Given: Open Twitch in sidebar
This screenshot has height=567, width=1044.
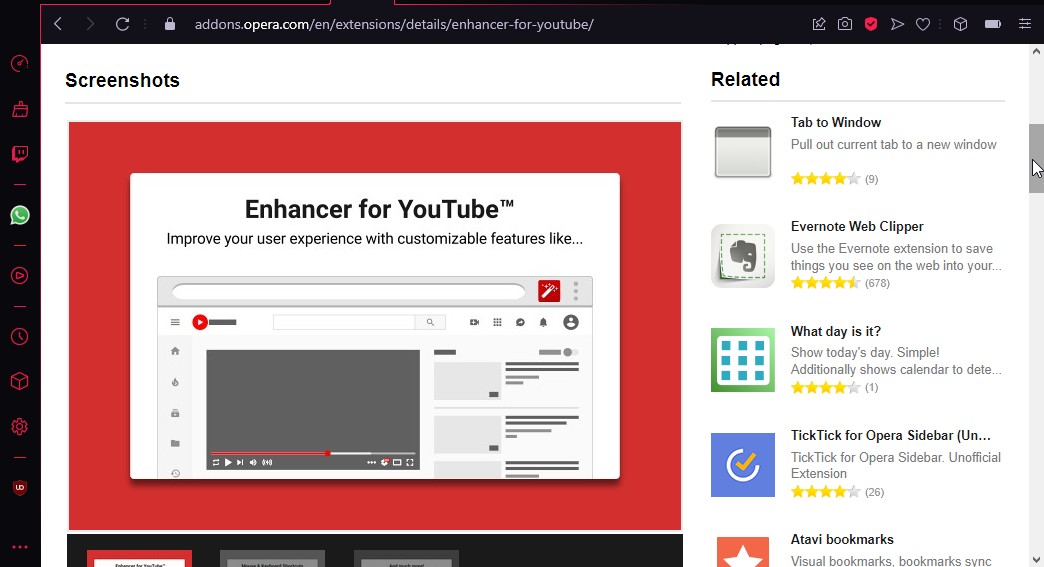Looking at the screenshot, I should 20,154.
